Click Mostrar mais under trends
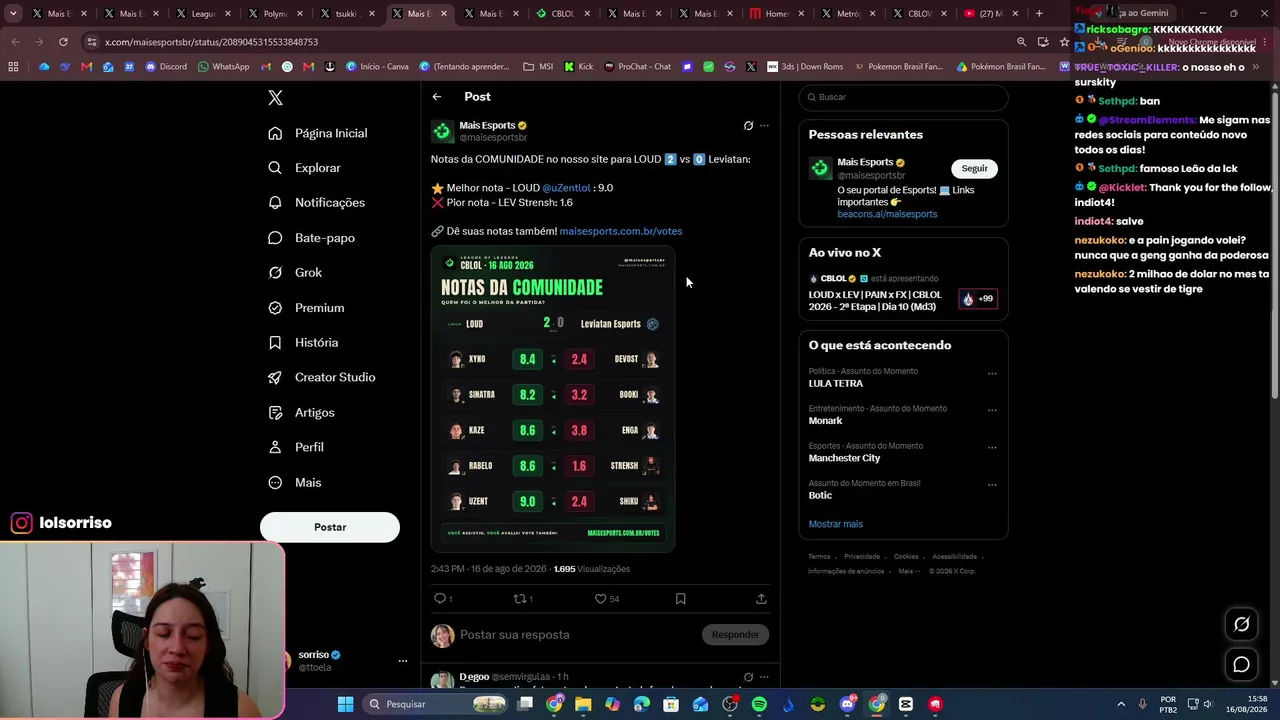The height and width of the screenshot is (720, 1280). 836,524
